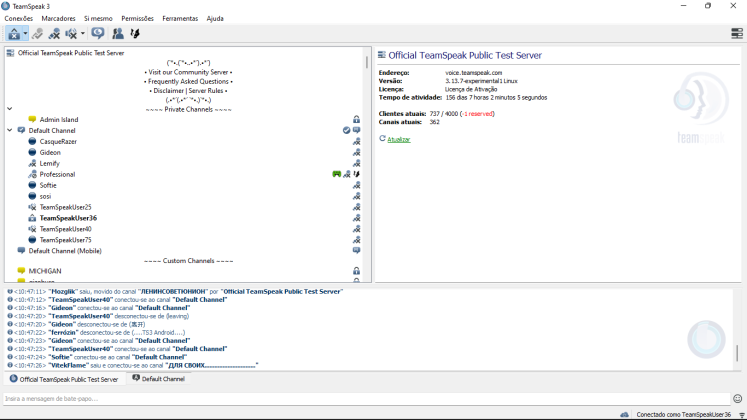Open the Ferramentas menu
The image size is (747, 420).
(x=180, y=19)
